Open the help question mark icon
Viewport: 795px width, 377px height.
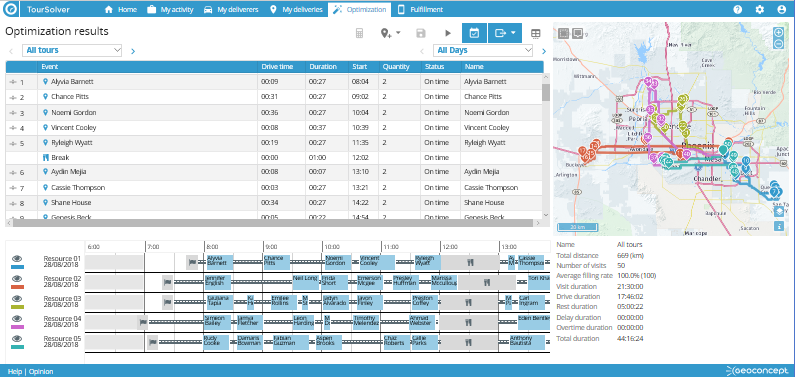point(738,9)
